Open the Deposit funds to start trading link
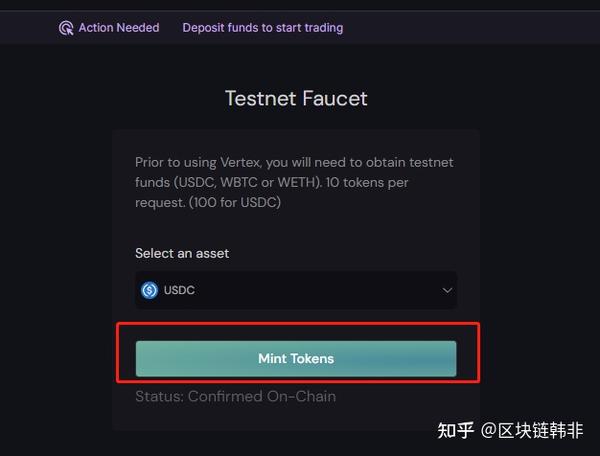This screenshot has height=456, width=600. click(x=262, y=28)
